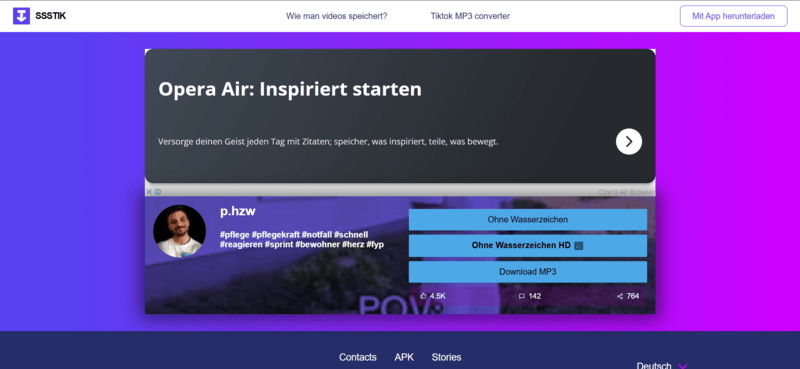The image size is (800, 369).
Task: Click the comments speech bubble icon
Action: tap(521, 296)
